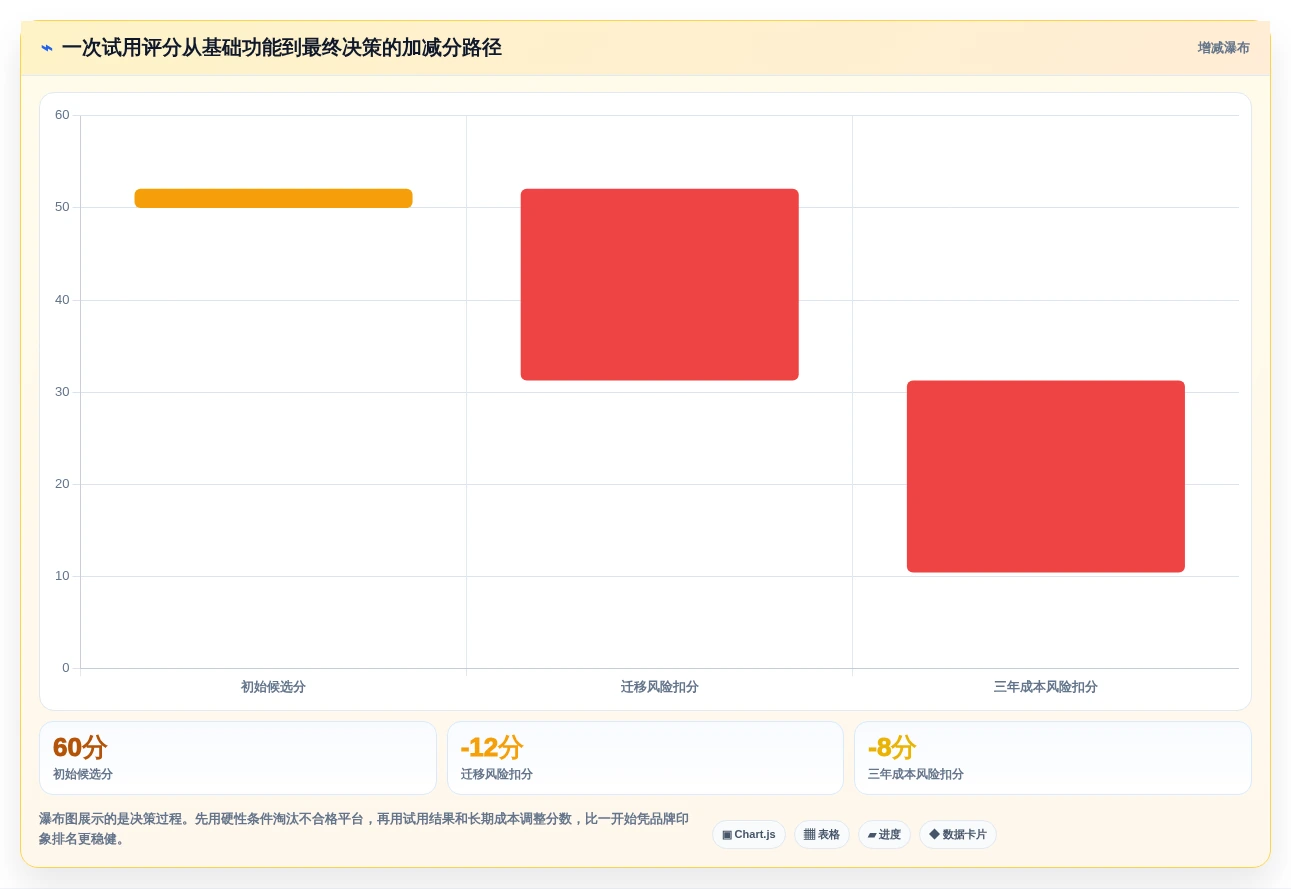
Task: Click y-axis tick label 20
Action: coord(62,484)
